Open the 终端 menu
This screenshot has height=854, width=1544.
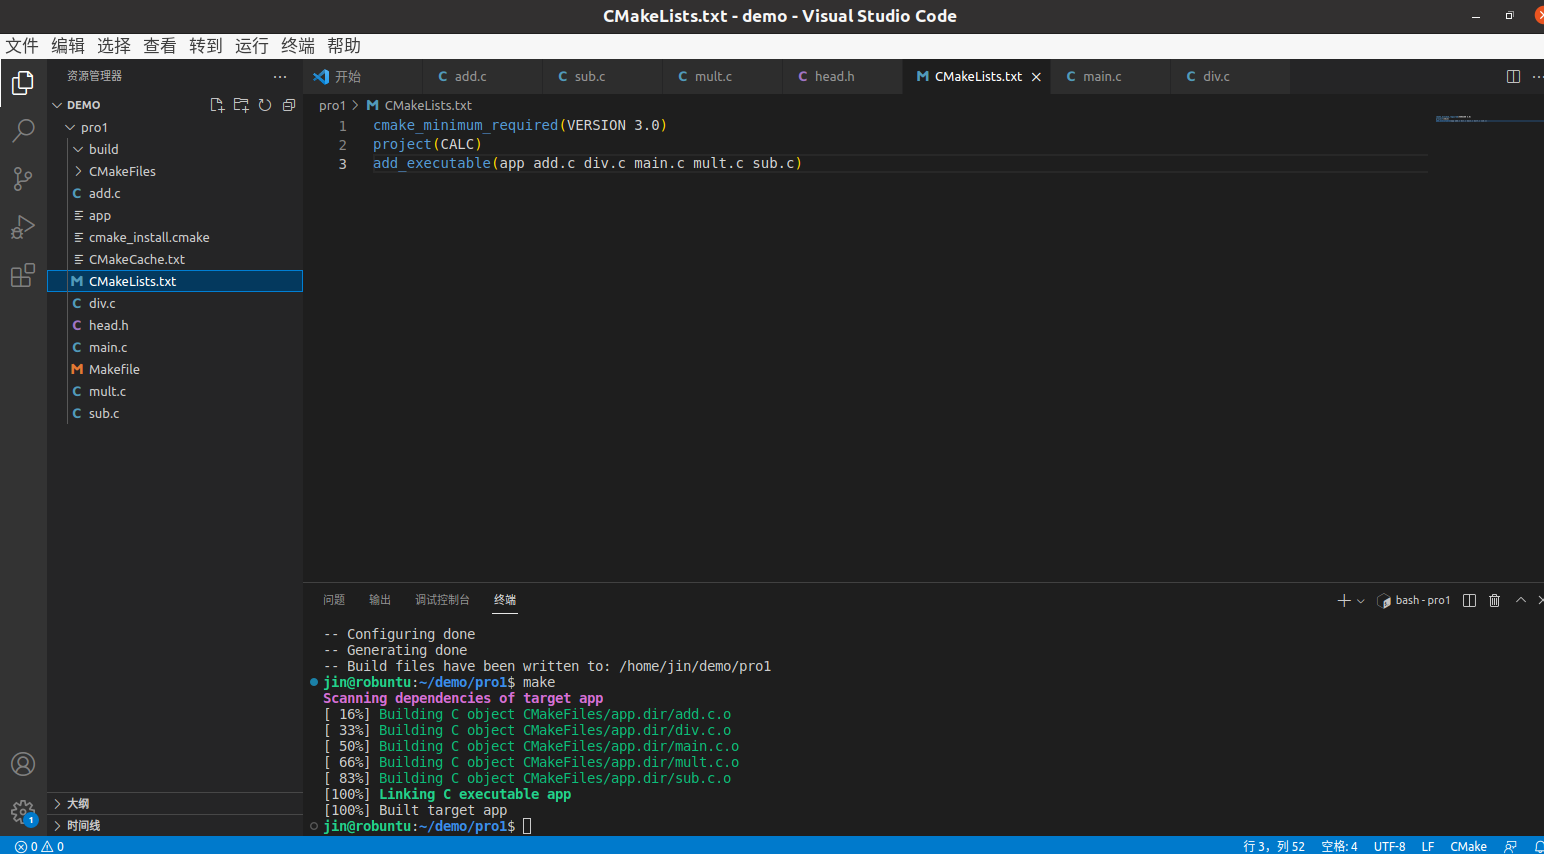pyautogui.click(x=298, y=46)
